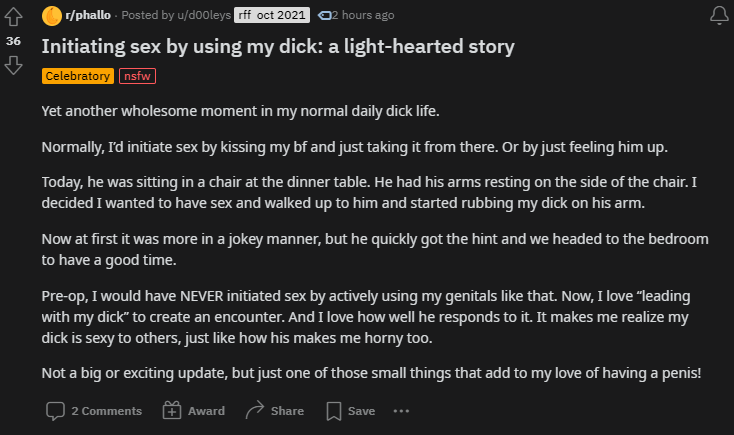Image resolution: width=734 pixels, height=435 pixels.
Task: Click the small icon before the timestamp
Action: 323,15
